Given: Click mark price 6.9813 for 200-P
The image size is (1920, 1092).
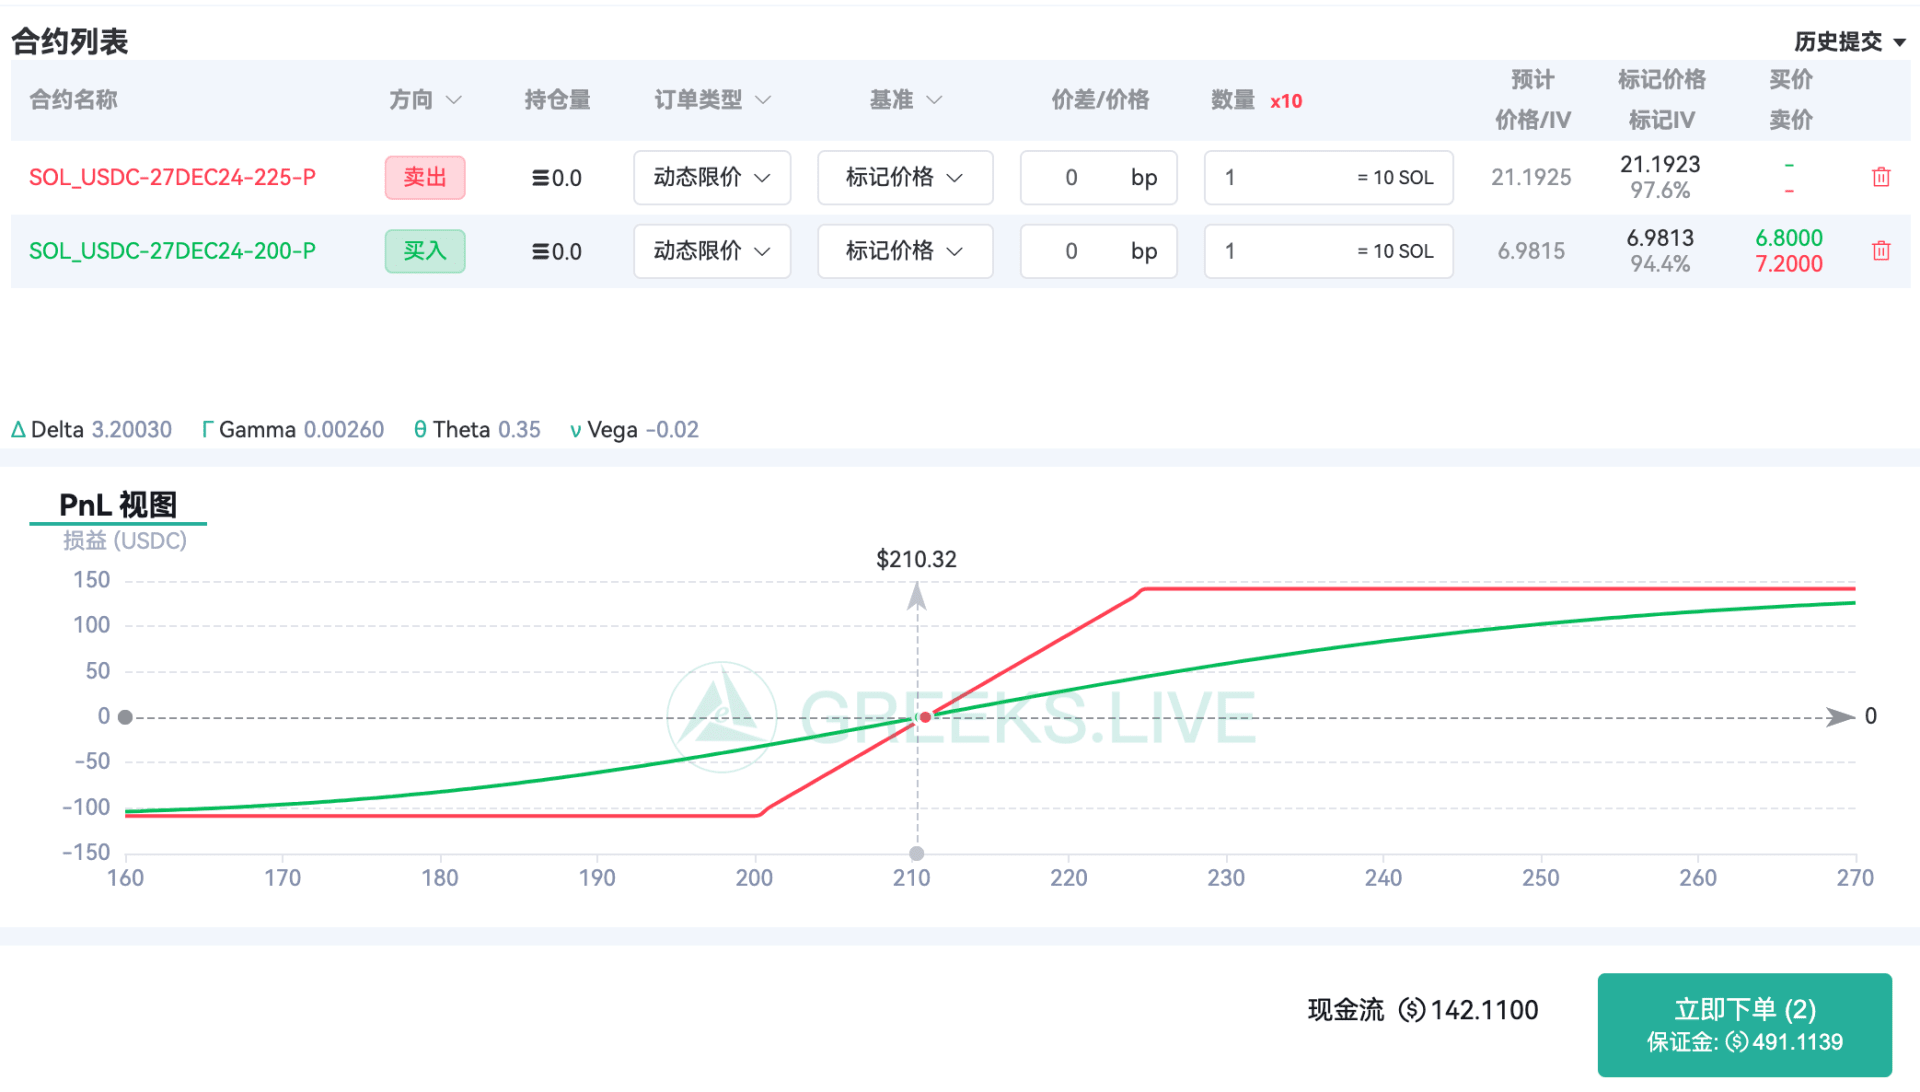Looking at the screenshot, I should tap(1660, 238).
